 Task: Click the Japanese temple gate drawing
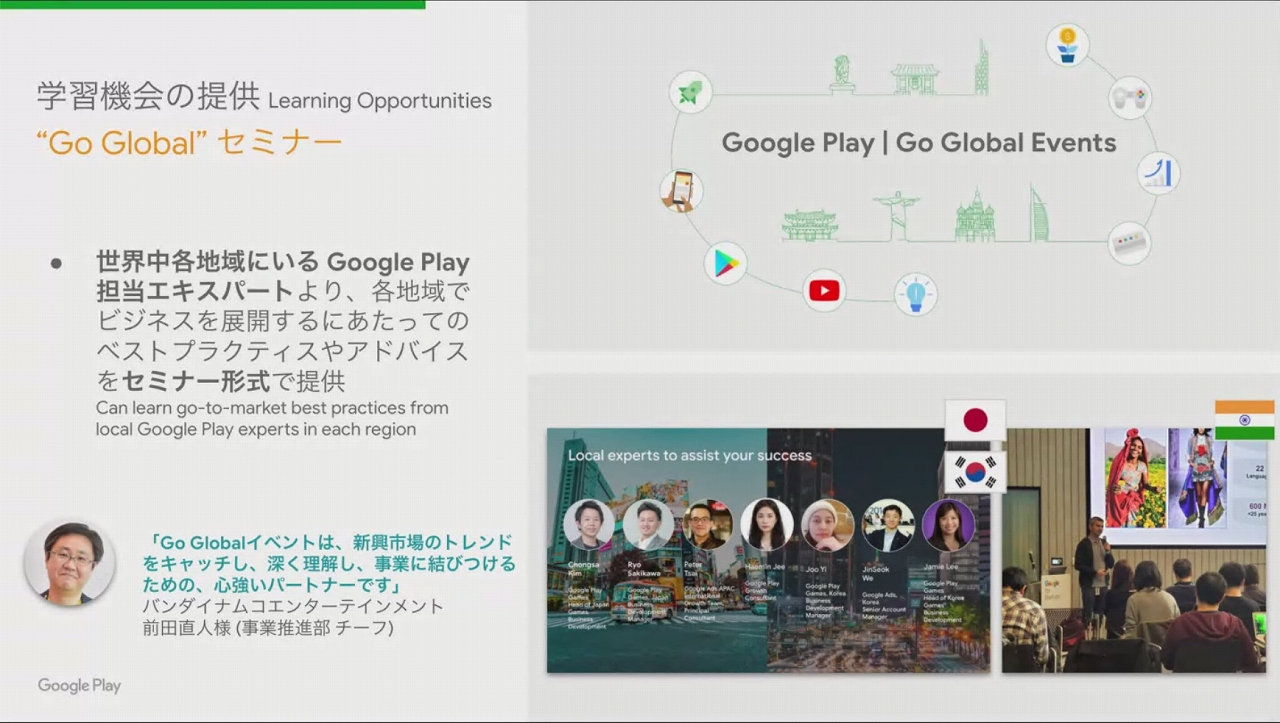915,78
